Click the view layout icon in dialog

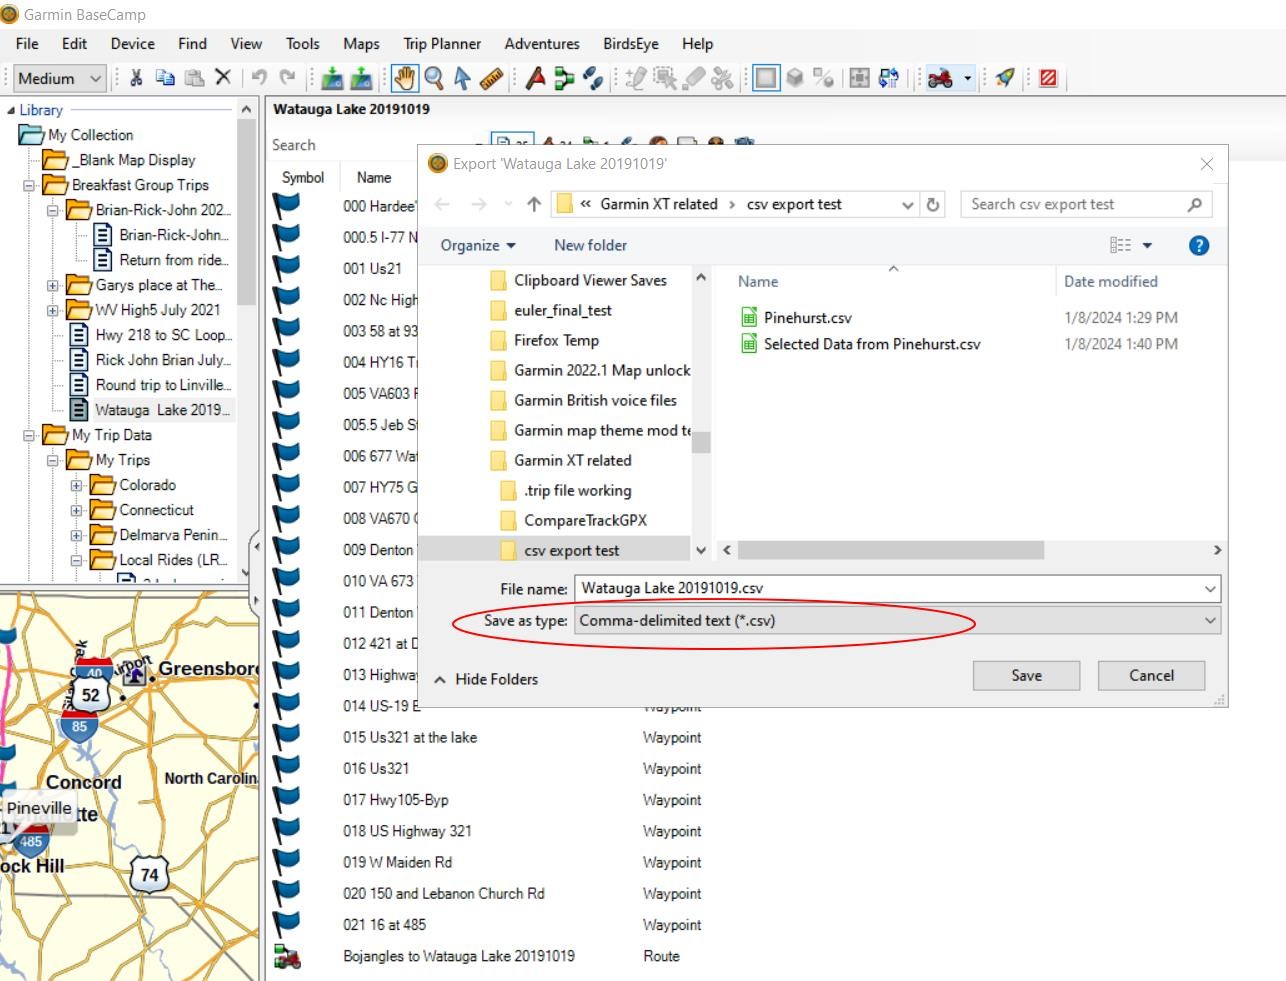(x=1121, y=245)
